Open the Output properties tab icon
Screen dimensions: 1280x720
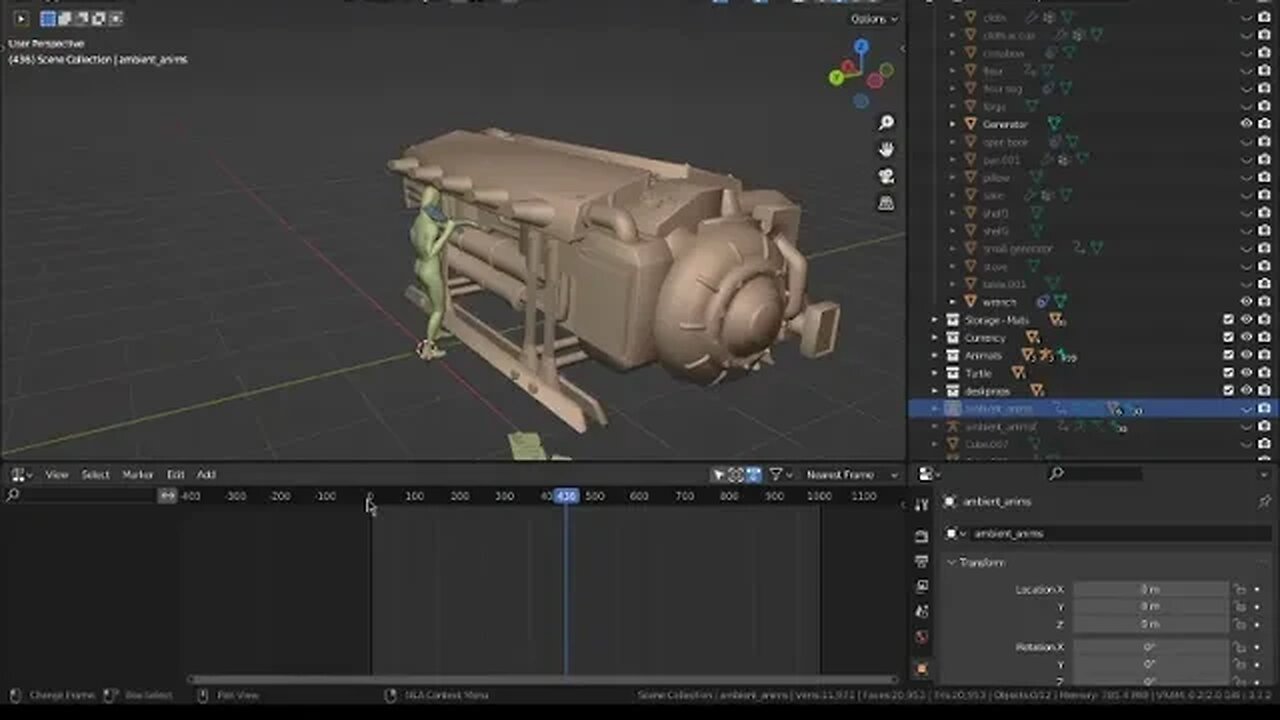coord(921,561)
